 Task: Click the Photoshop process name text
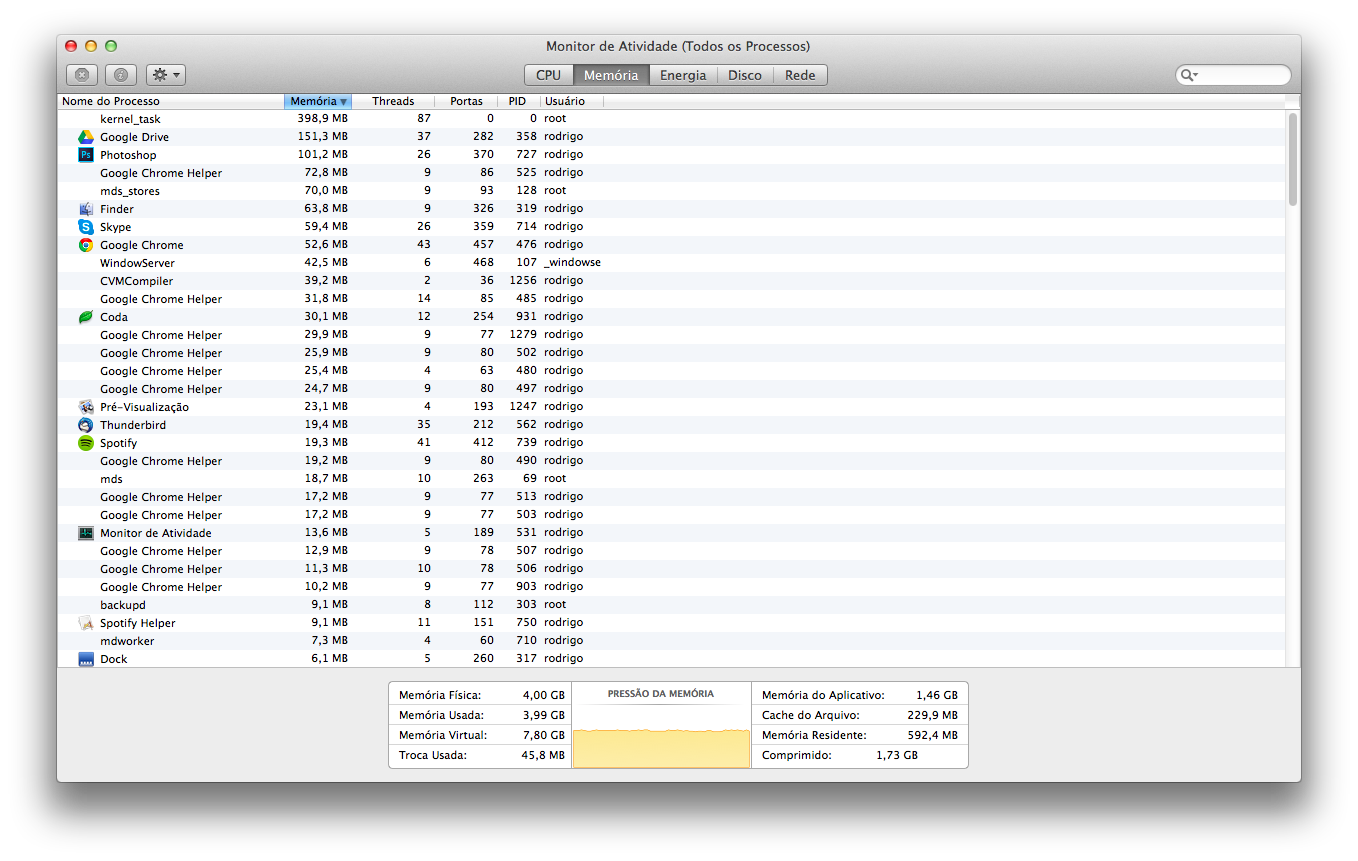(128, 155)
